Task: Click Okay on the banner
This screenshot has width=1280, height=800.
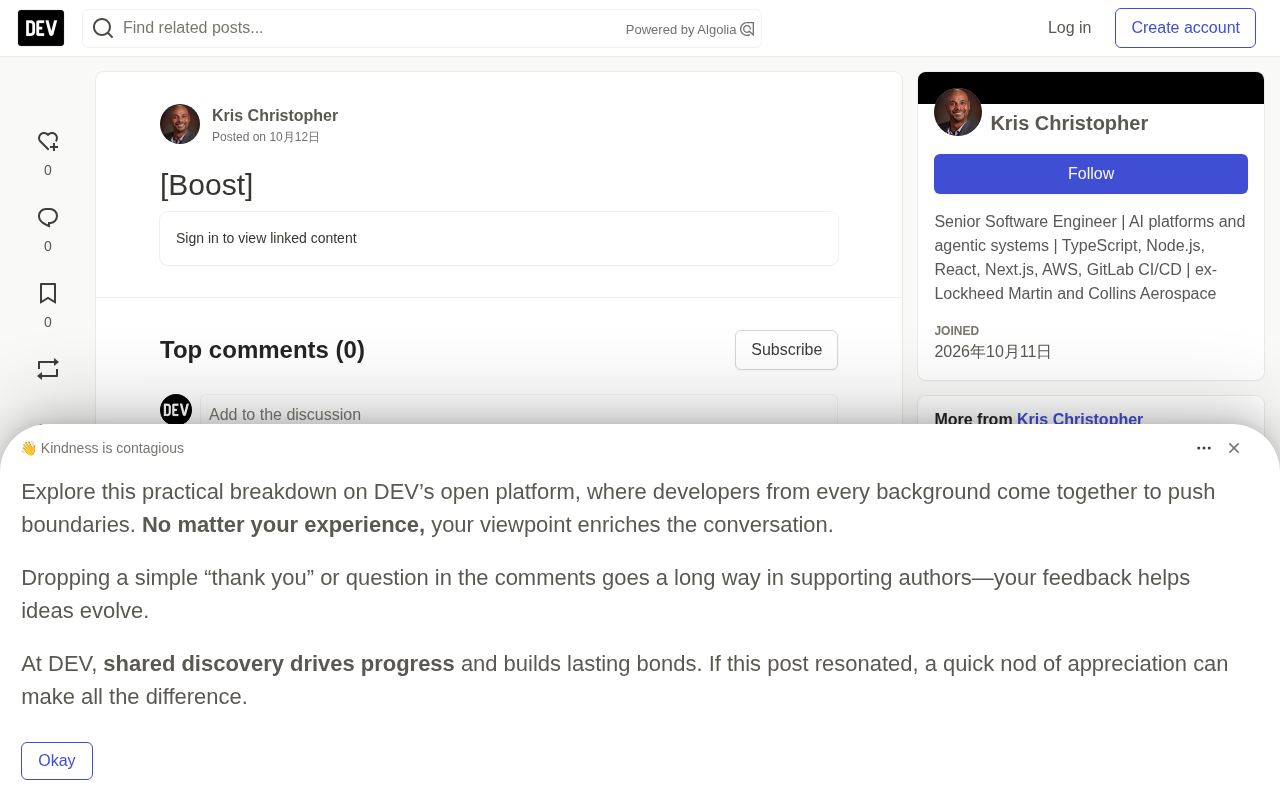Action: point(57,761)
